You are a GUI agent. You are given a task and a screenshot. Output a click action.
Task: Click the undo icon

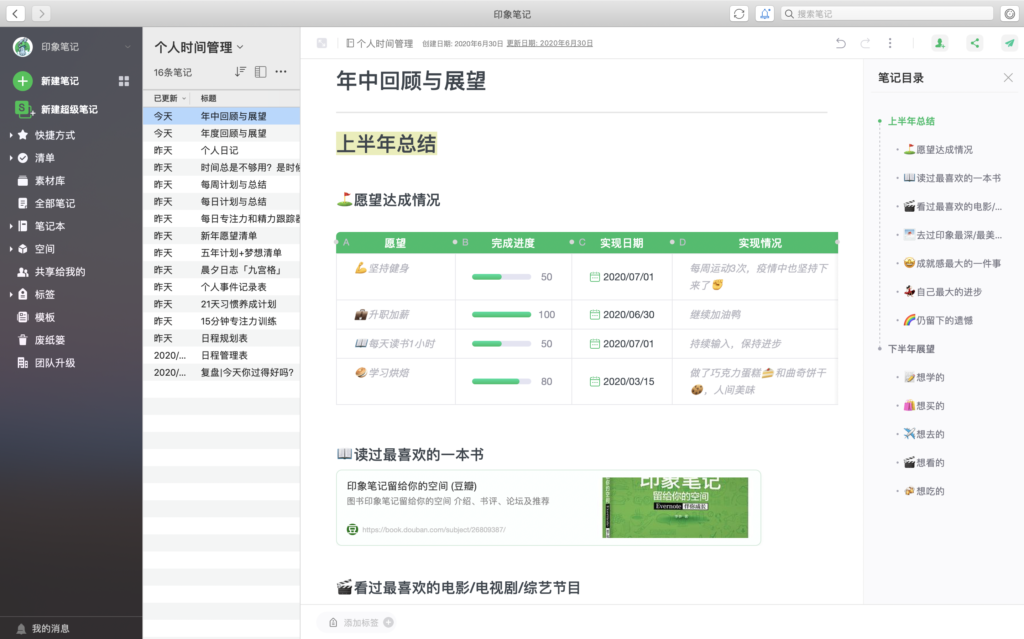(840, 43)
